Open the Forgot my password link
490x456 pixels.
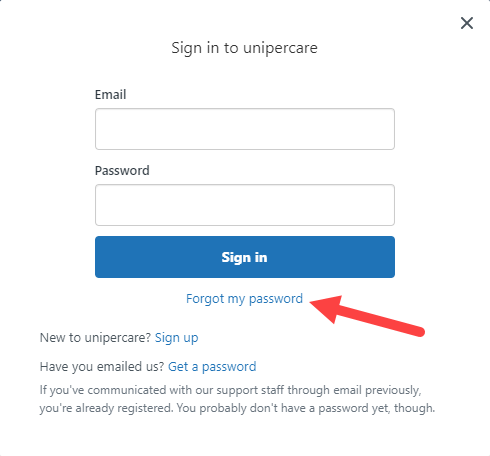(244, 299)
